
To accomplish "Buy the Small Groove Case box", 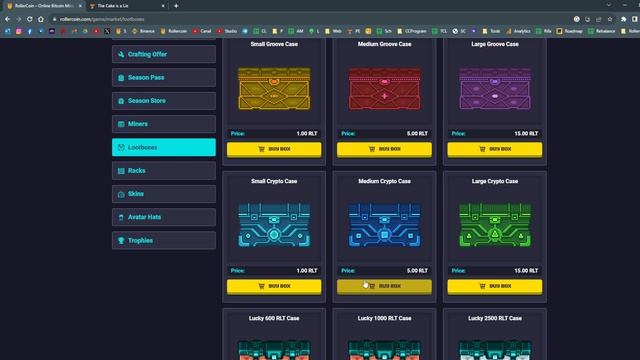I will (274, 149).
